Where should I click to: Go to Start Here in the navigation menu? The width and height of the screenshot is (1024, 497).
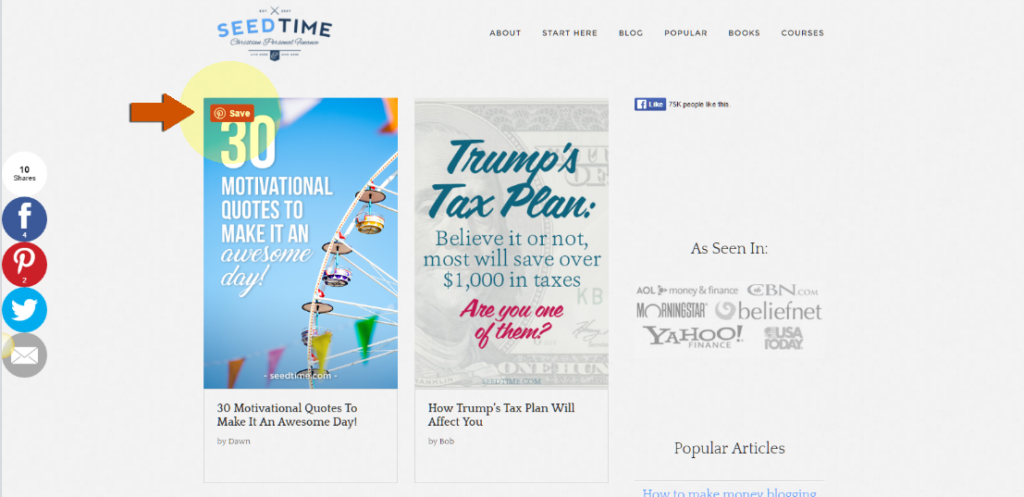569,33
